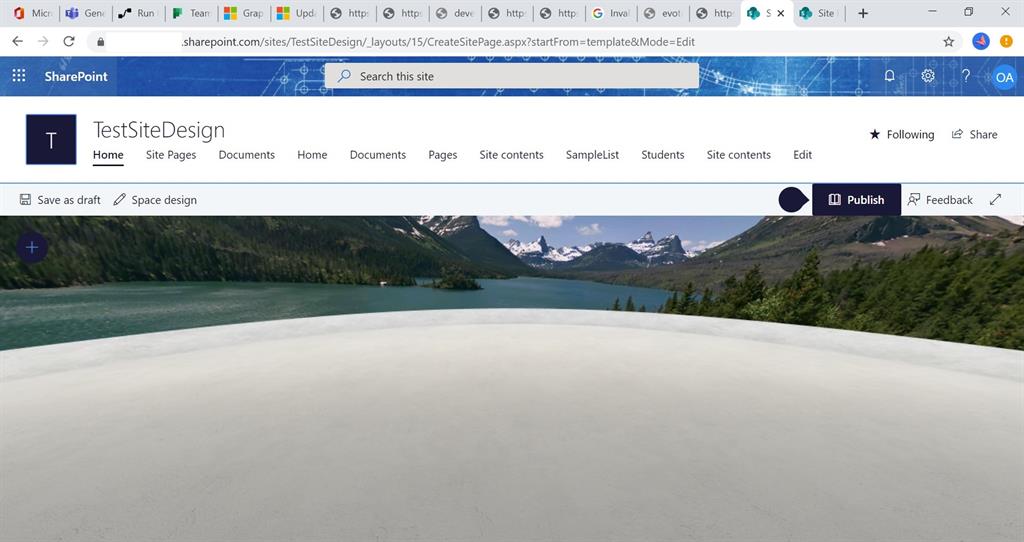1024x542 pixels.
Task: Switch to the Gene Teams browser tab
Action: (86, 13)
